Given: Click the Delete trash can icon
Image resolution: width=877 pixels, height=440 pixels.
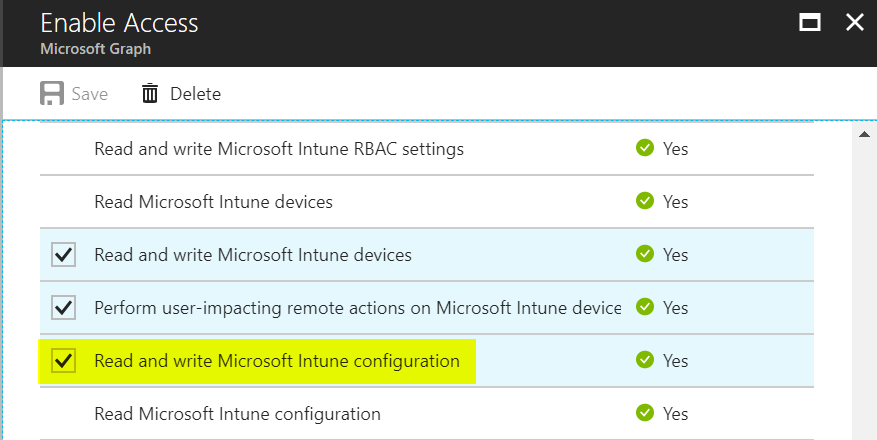Looking at the screenshot, I should pyautogui.click(x=150, y=94).
